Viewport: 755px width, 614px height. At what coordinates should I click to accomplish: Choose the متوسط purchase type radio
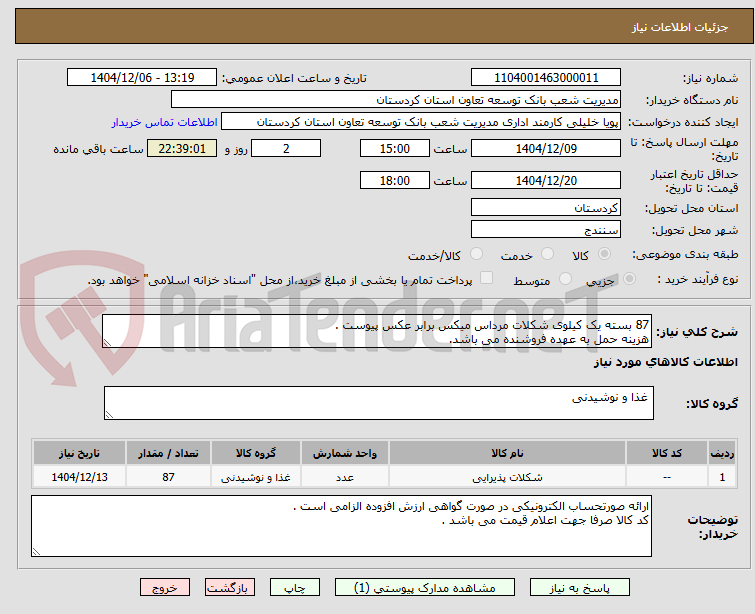click(565, 279)
